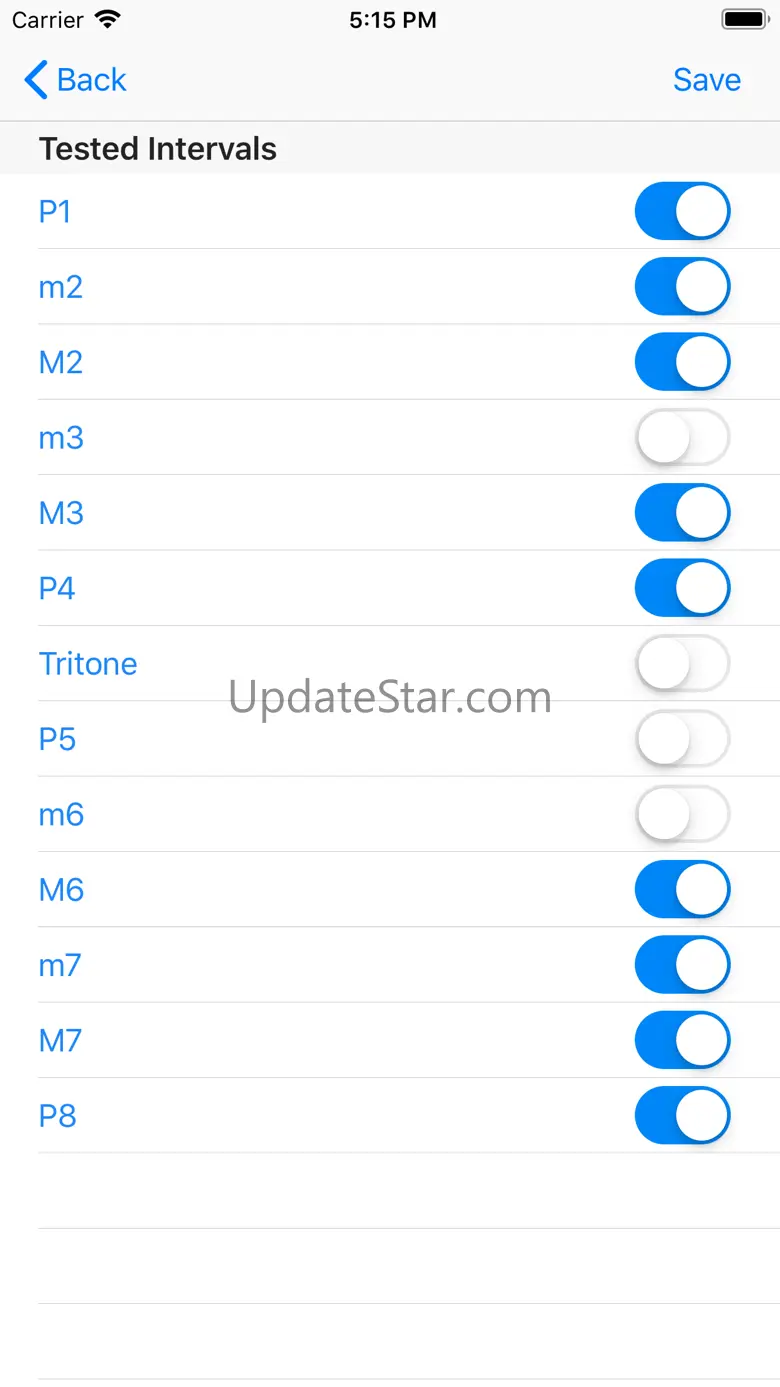Turn off the P8 octave switch
Viewport: 780px width, 1387px height.
point(682,1116)
